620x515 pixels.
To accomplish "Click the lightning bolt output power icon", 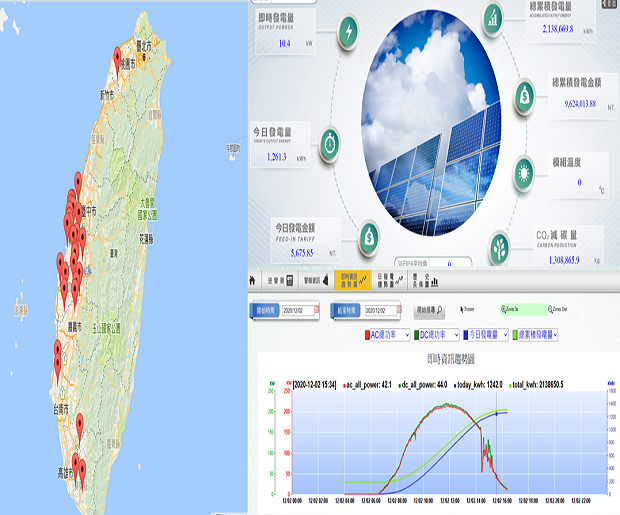I will pos(347,32).
